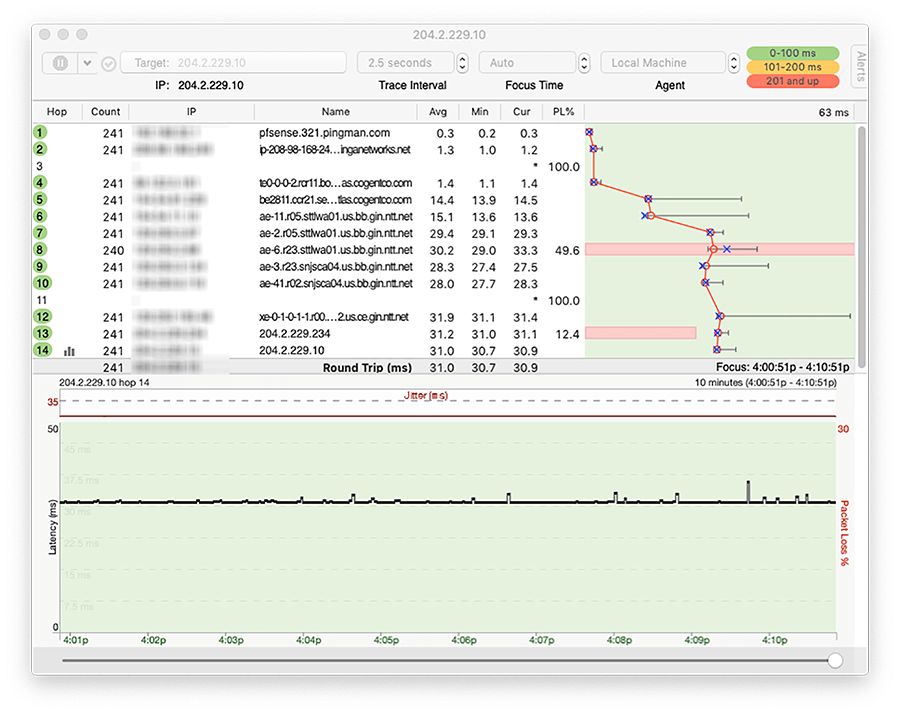The image size is (900, 714).
Task: Confirm the target using the checkmark icon
Action: [109, 62]
